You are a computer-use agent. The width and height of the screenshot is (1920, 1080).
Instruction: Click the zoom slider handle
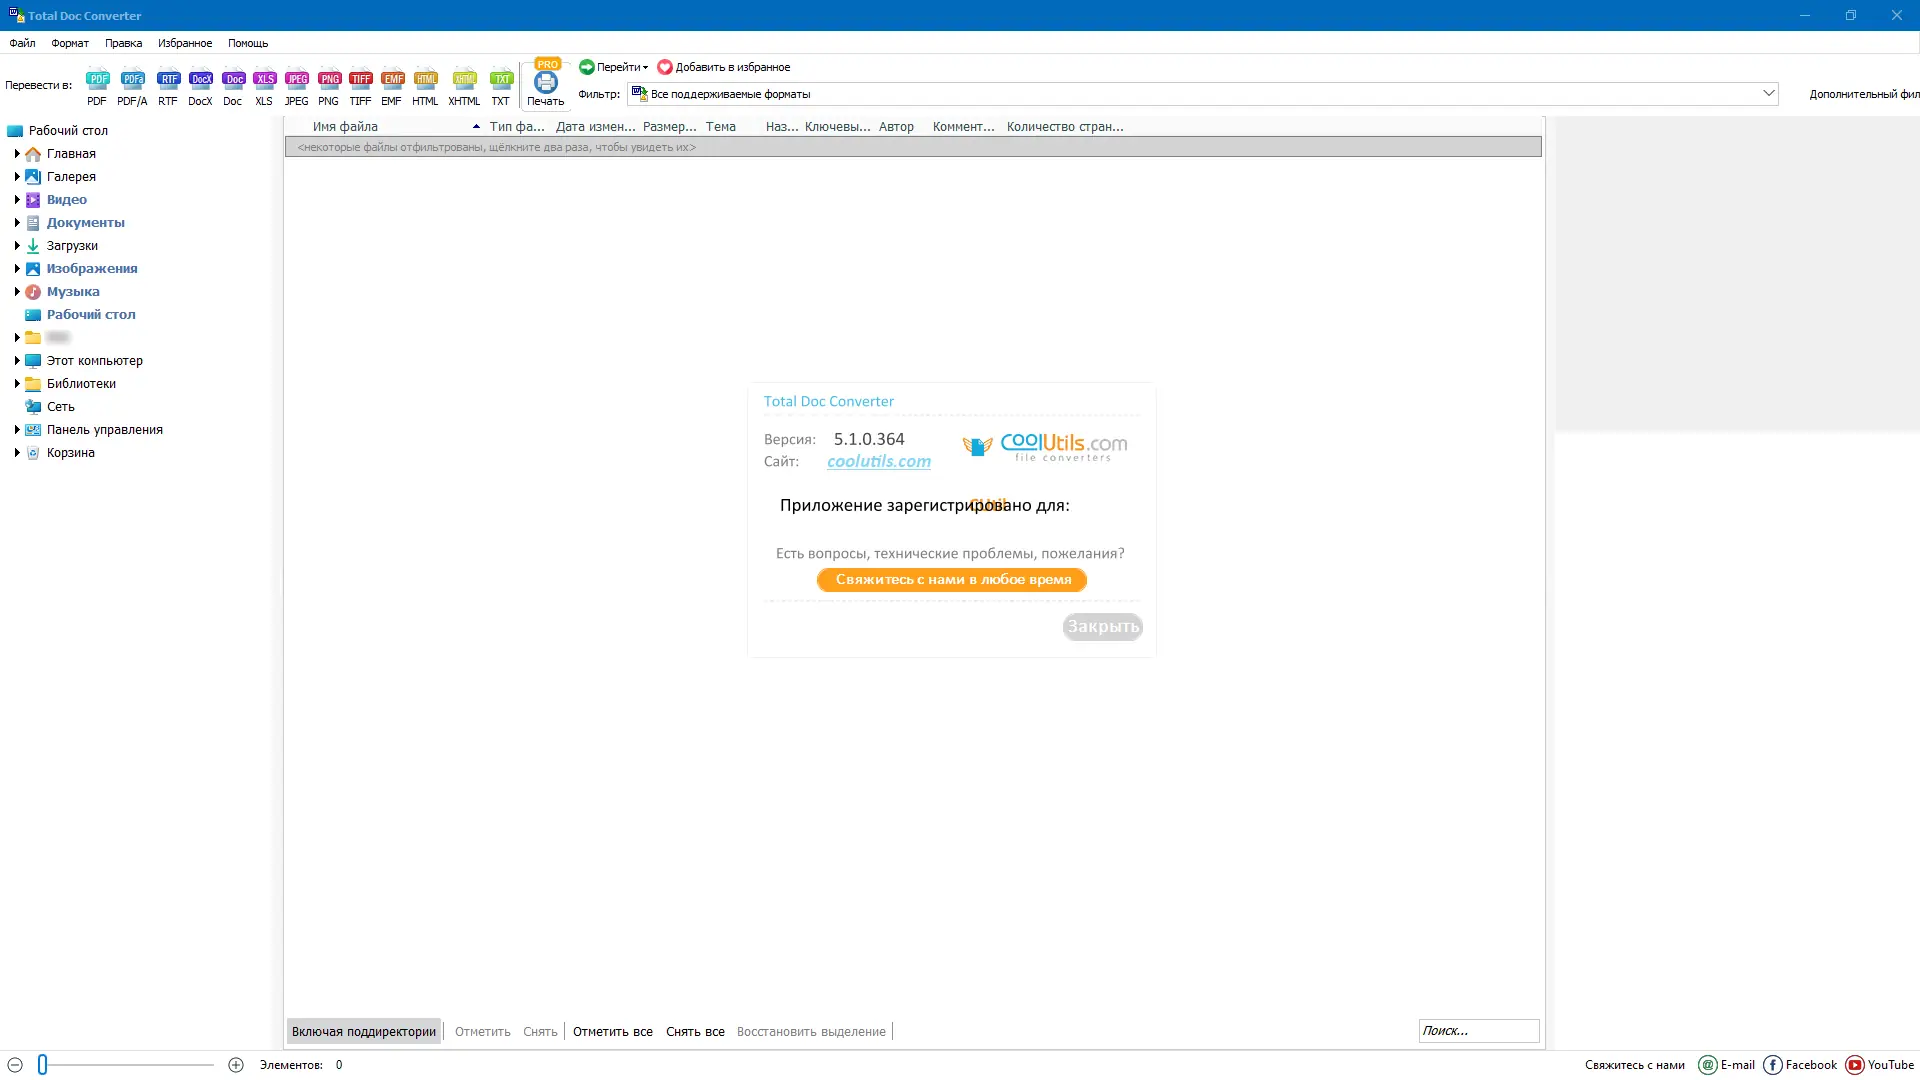[x=43, y=1065]
